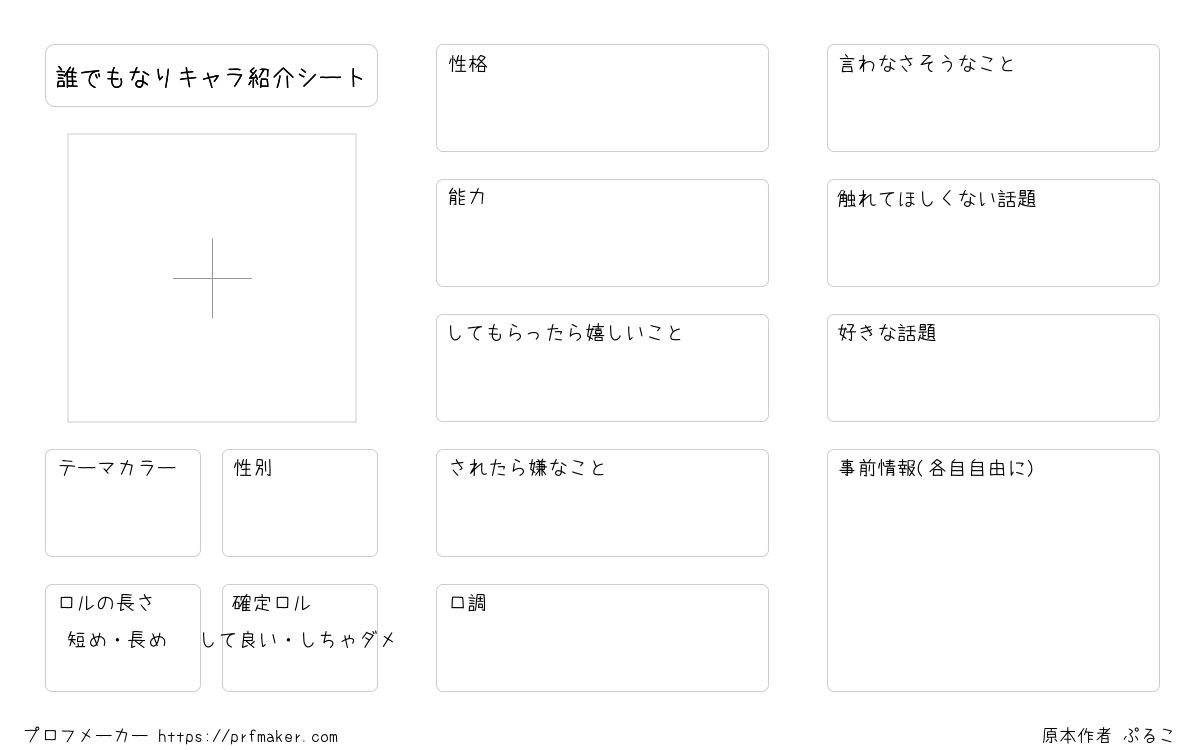Click the 言わなさそうなこと box
The width and height of the screenshot is (1200, 750).
(x=993, y=98)
